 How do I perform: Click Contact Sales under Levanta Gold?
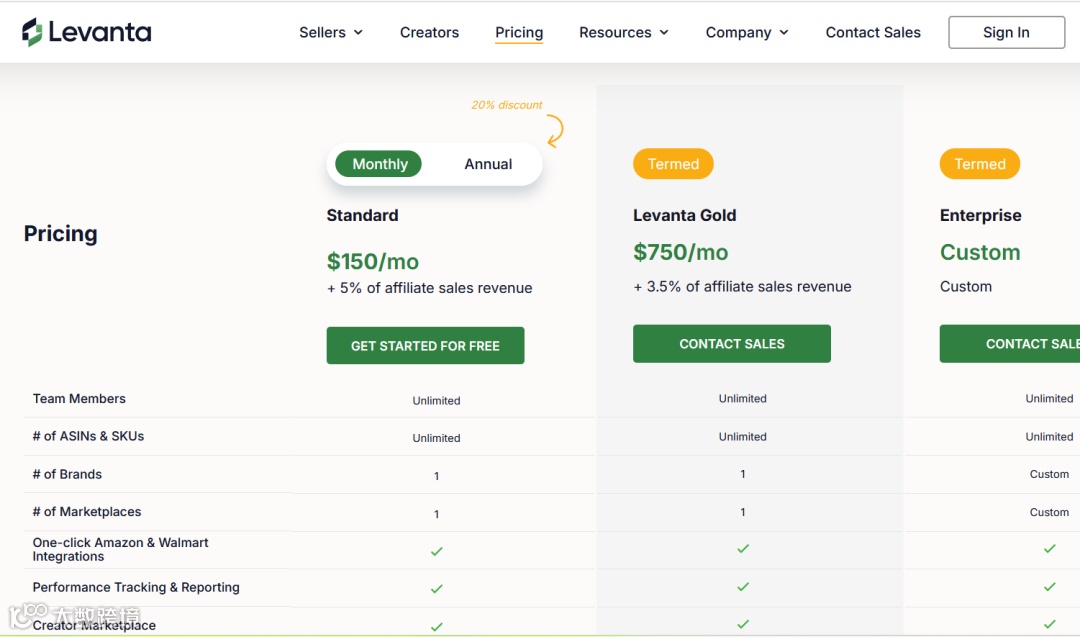(732, 344)
